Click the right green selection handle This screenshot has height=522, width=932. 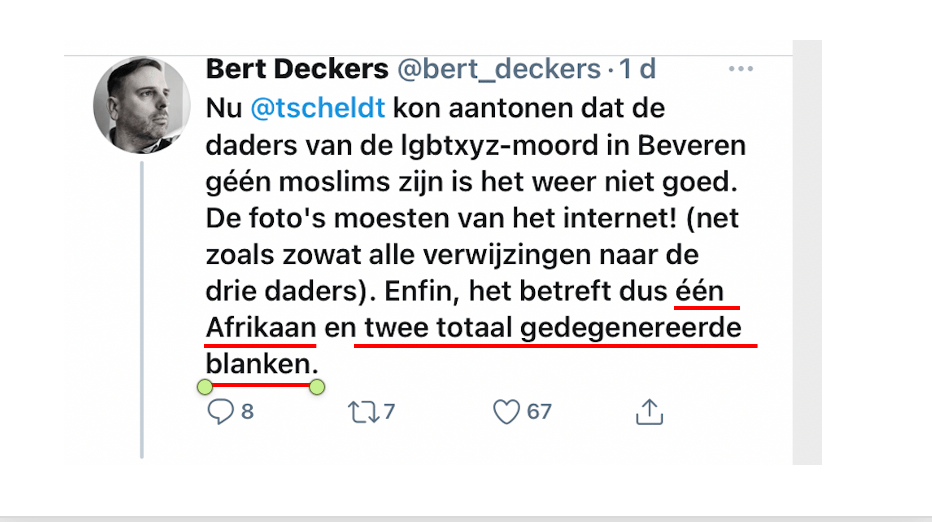(x=317, y=387)
